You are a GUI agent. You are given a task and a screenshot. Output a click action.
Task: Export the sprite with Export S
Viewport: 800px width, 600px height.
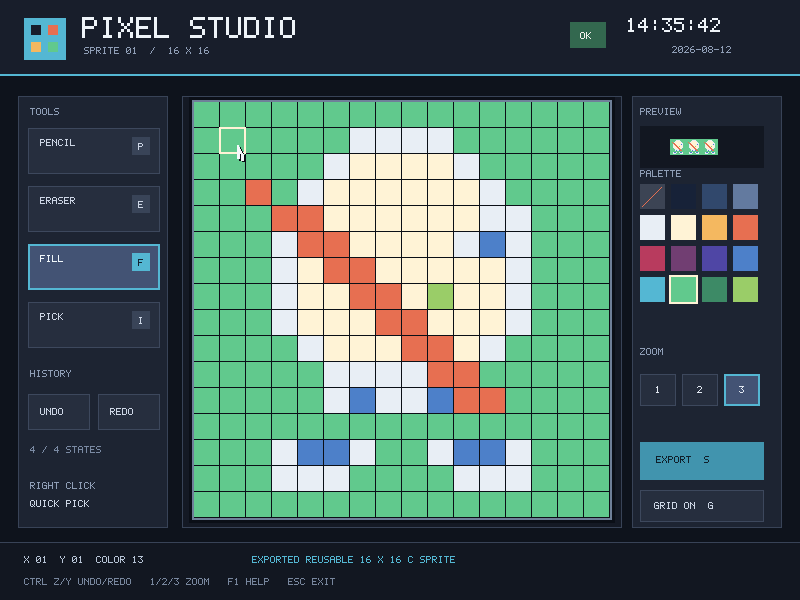[702, 461]
